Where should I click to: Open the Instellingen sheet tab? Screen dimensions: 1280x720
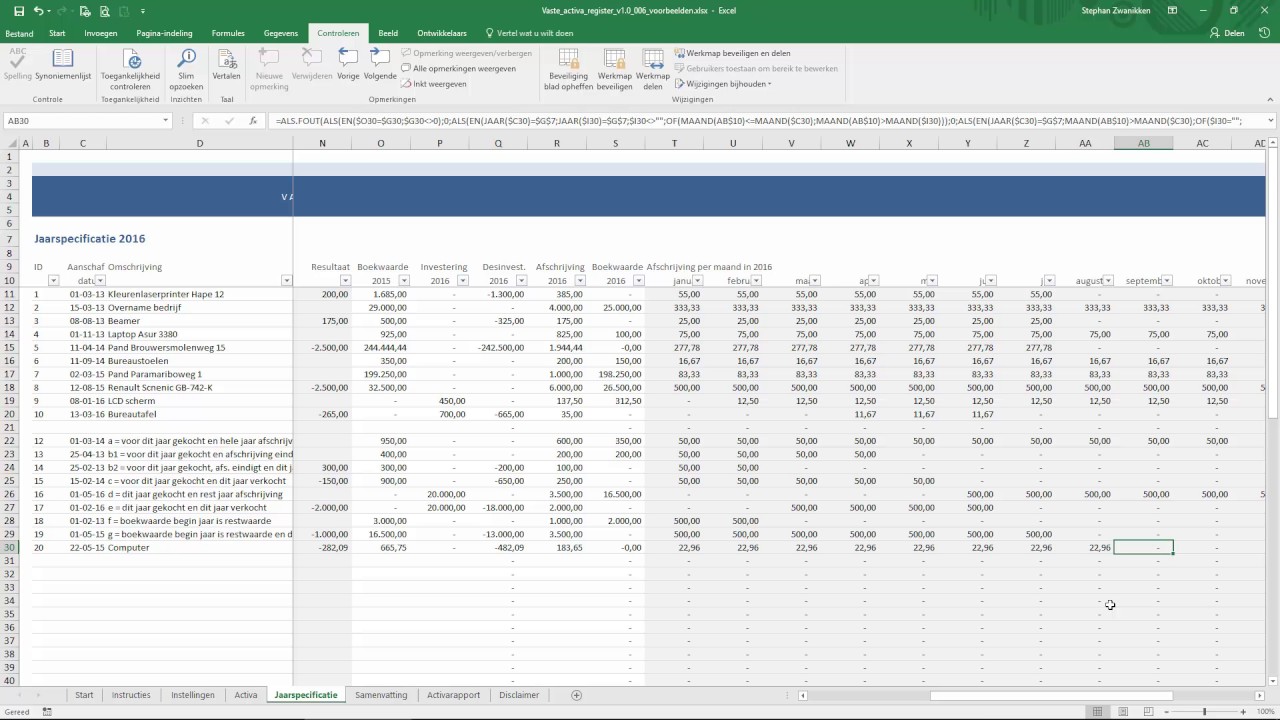[193, 695]
